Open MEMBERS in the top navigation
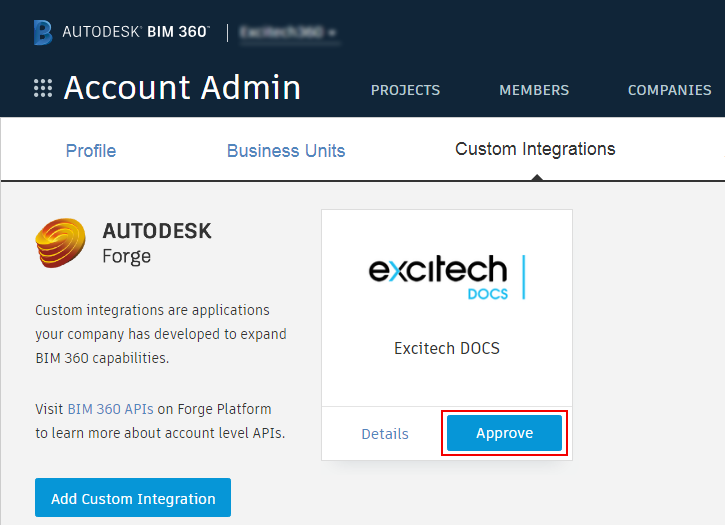The image size is (725, 525). 534,90
